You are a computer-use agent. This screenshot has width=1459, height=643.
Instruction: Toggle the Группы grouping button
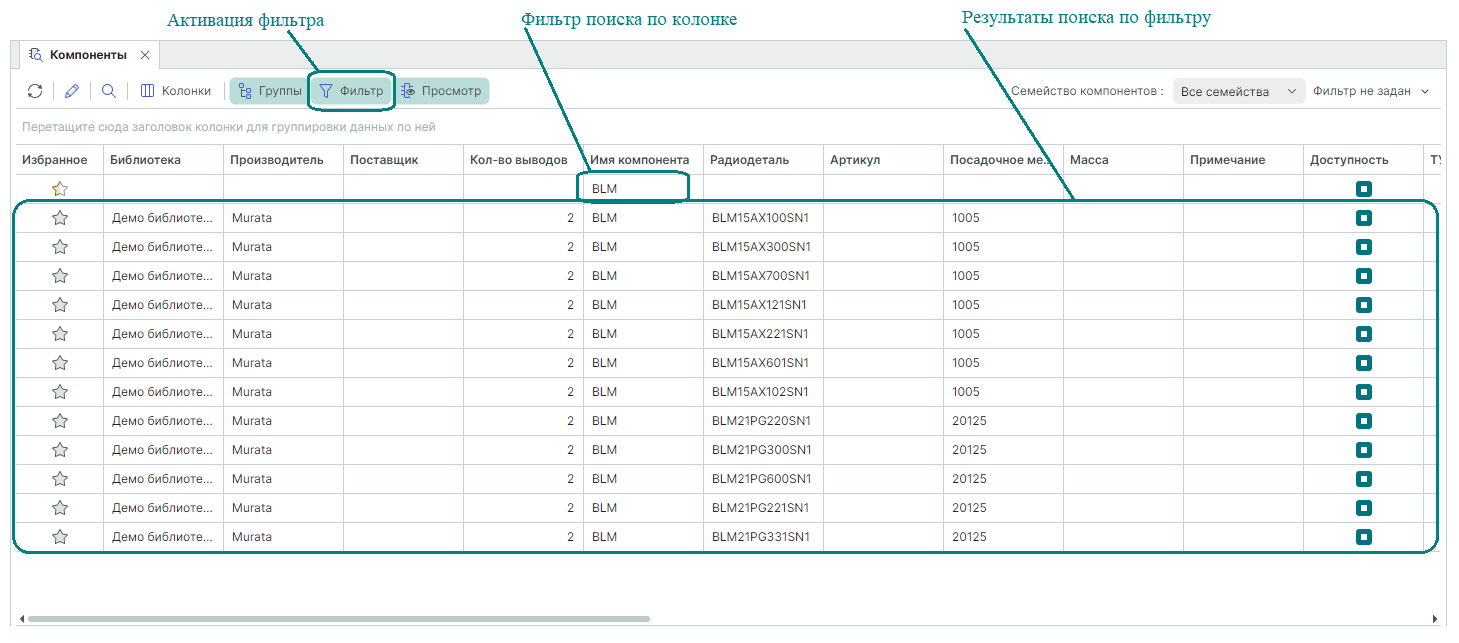pyautogui.click(x=269, y=91)
